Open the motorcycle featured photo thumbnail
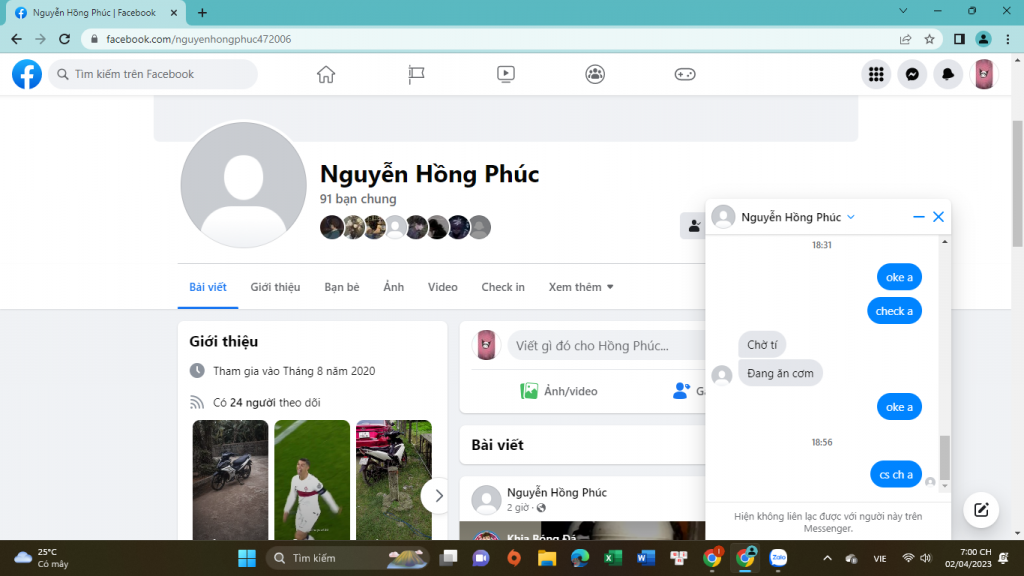The width and height of the screenshot is (1024, 576). [x=230, y=480]
